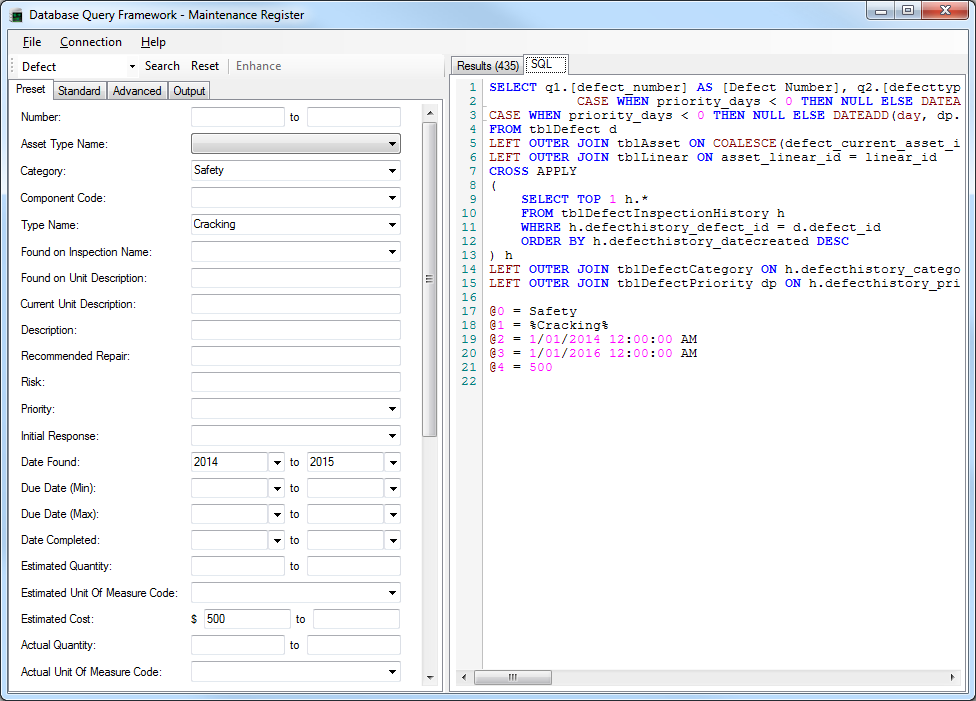This screenshot has width=976, height=701.
Task: Click the Number from input field
Action: tap(238, 117)
